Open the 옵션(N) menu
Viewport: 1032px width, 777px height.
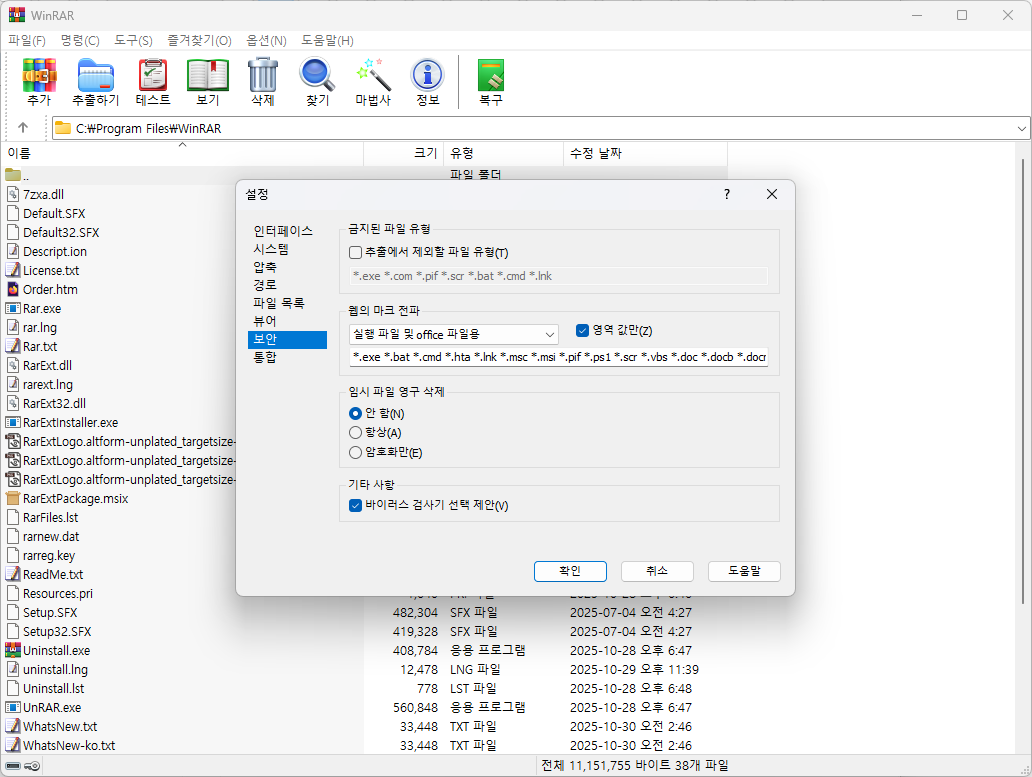pyautogui.click(x=267, y=41)
